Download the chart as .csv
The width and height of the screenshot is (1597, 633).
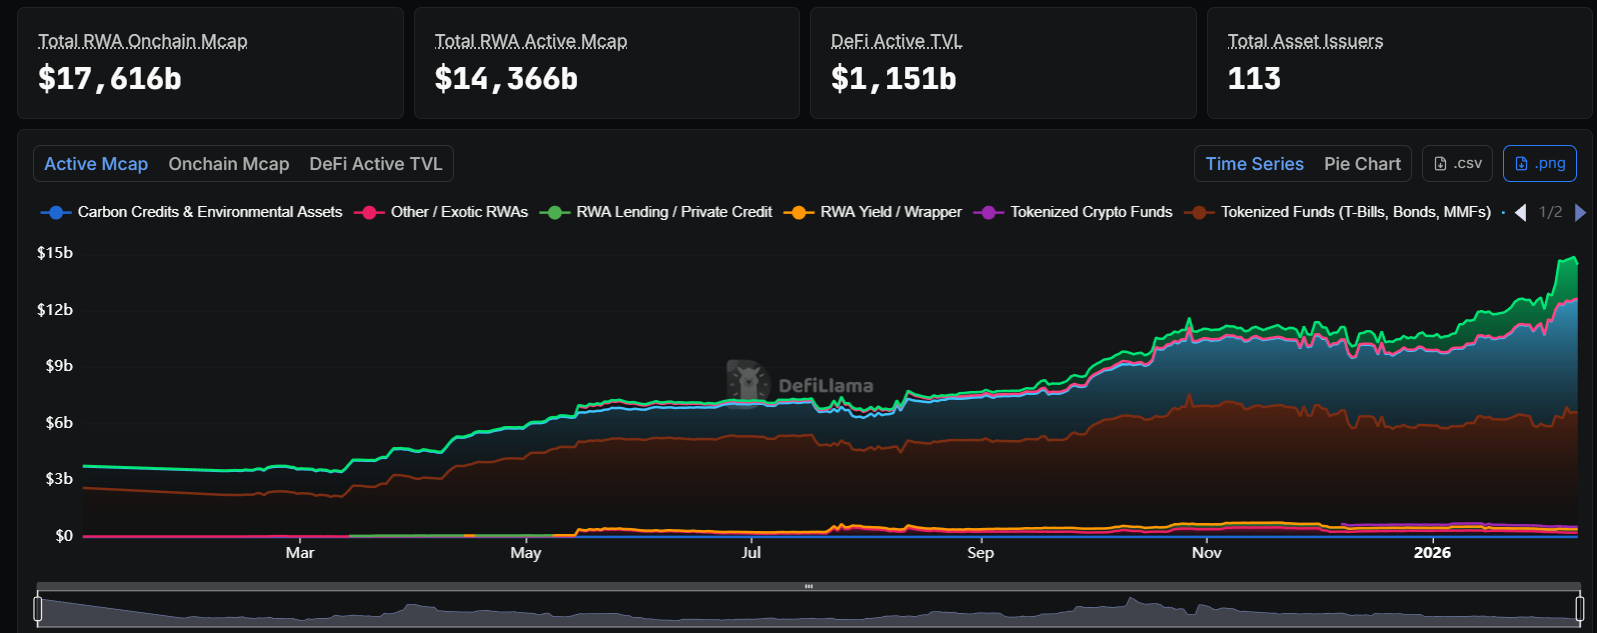click(x=1457, y=164)
